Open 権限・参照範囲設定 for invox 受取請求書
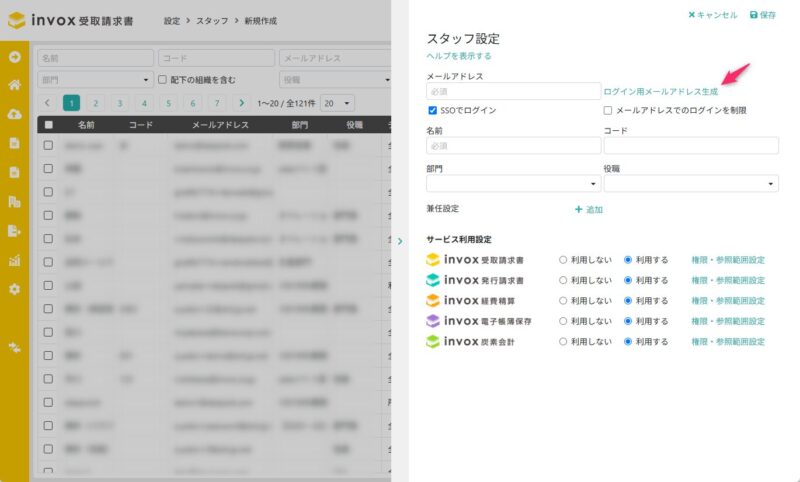The height and width of the screenshot is (482, 800). (x=728, y=260)
